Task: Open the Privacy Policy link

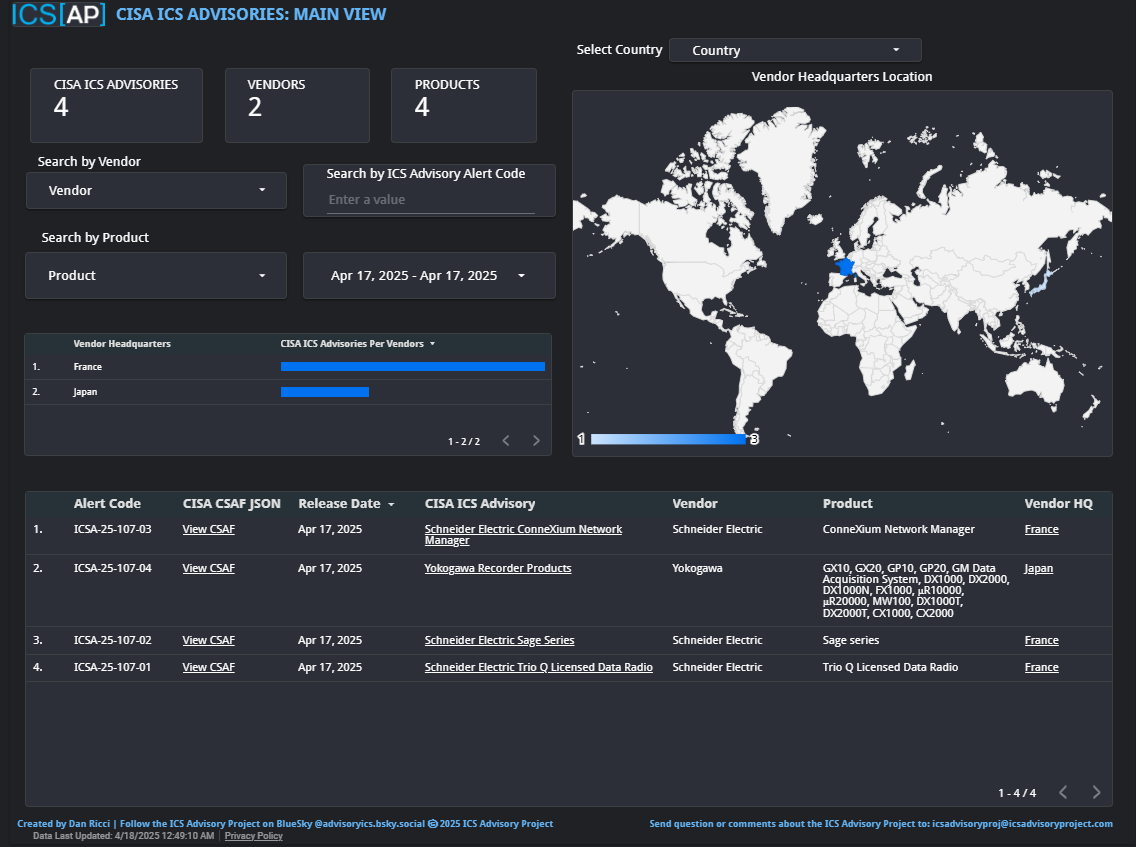Action: coord(254,836)
